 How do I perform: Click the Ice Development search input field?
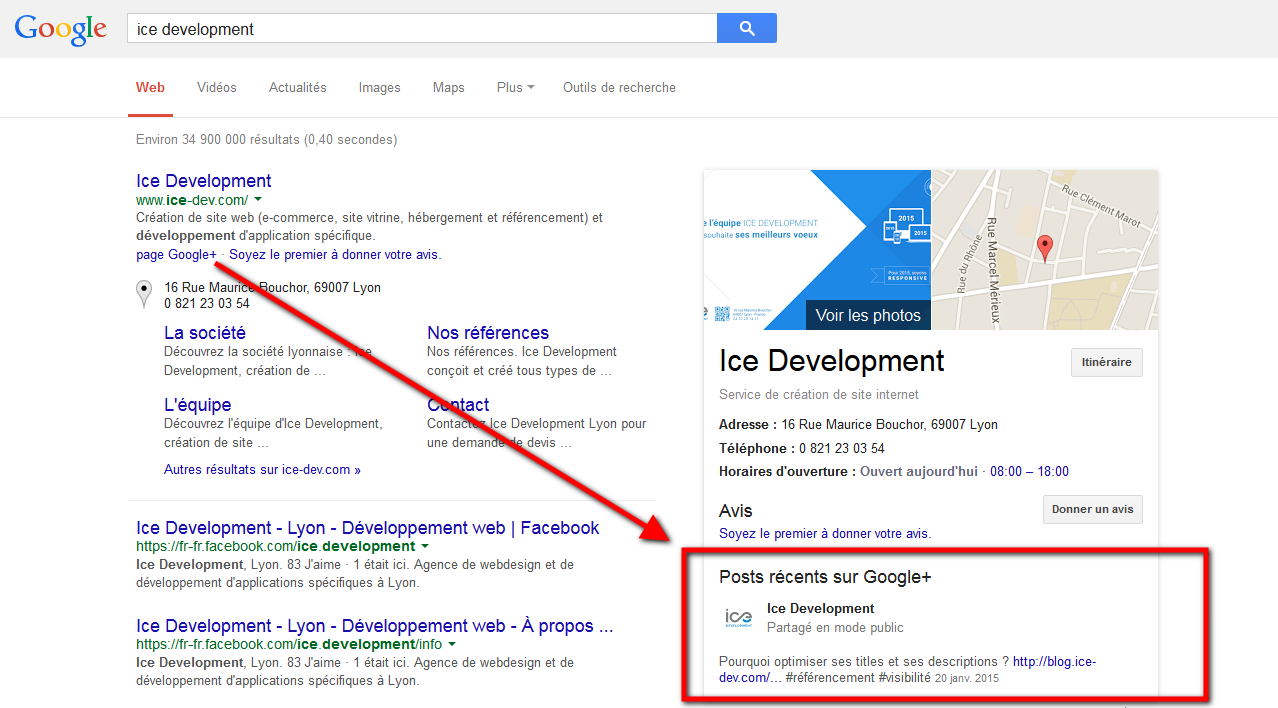point(420,27)
